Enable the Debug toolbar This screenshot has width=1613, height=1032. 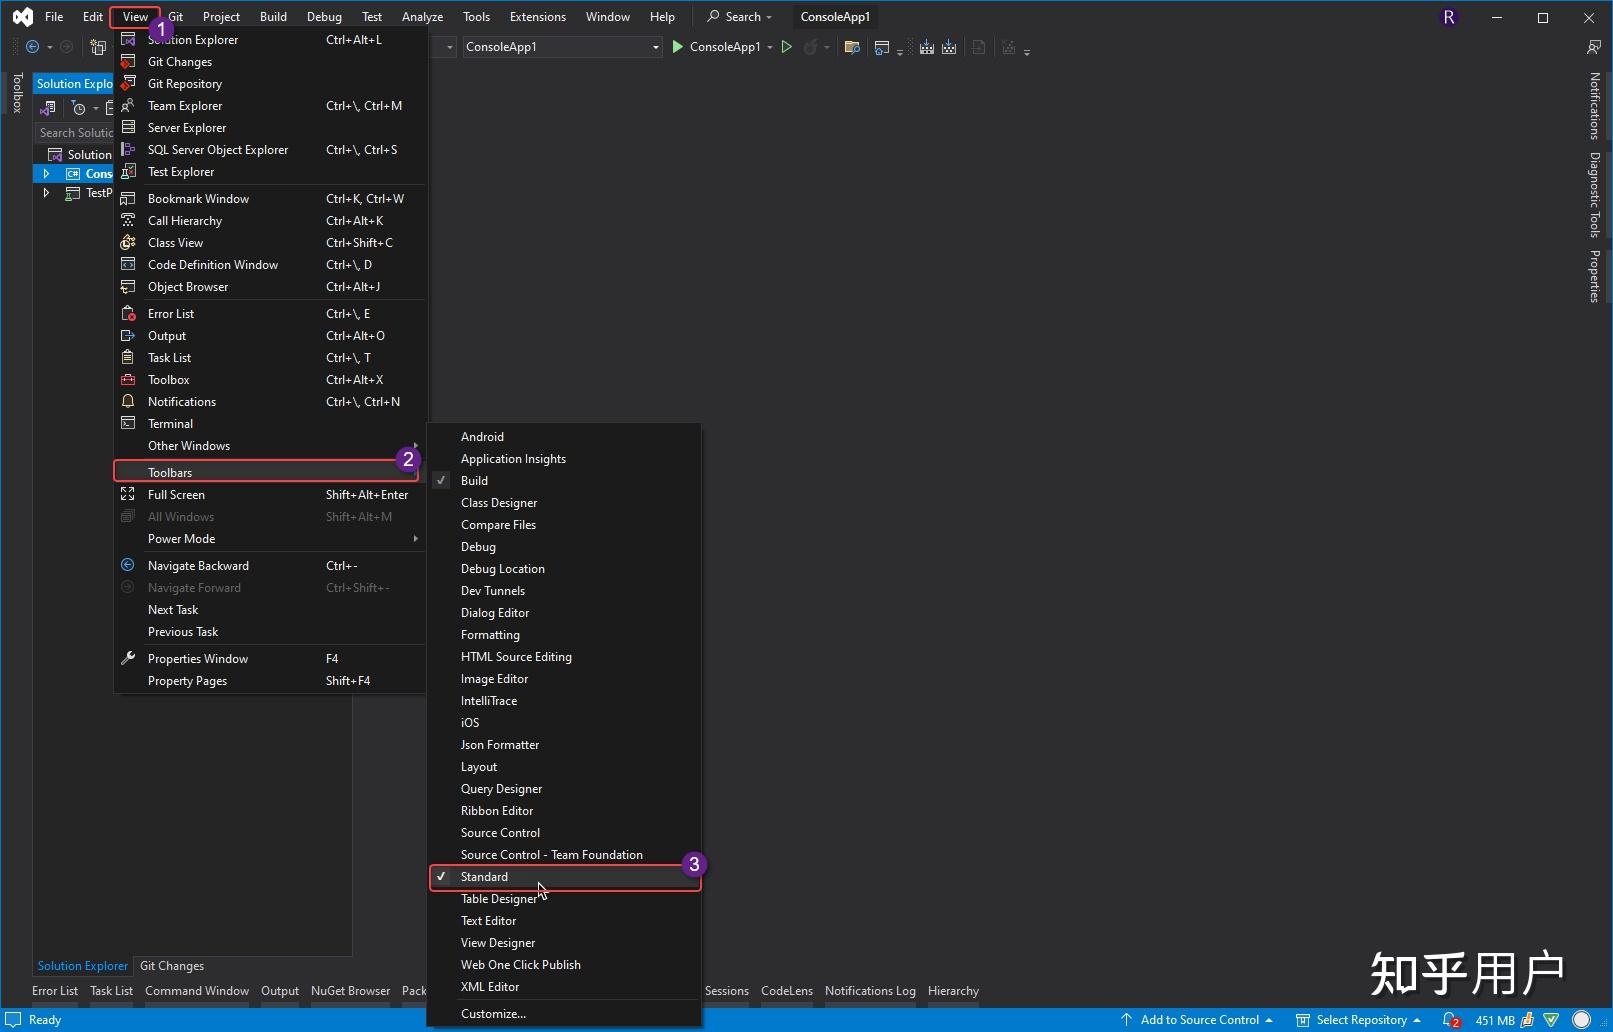[x=478, y=547]
